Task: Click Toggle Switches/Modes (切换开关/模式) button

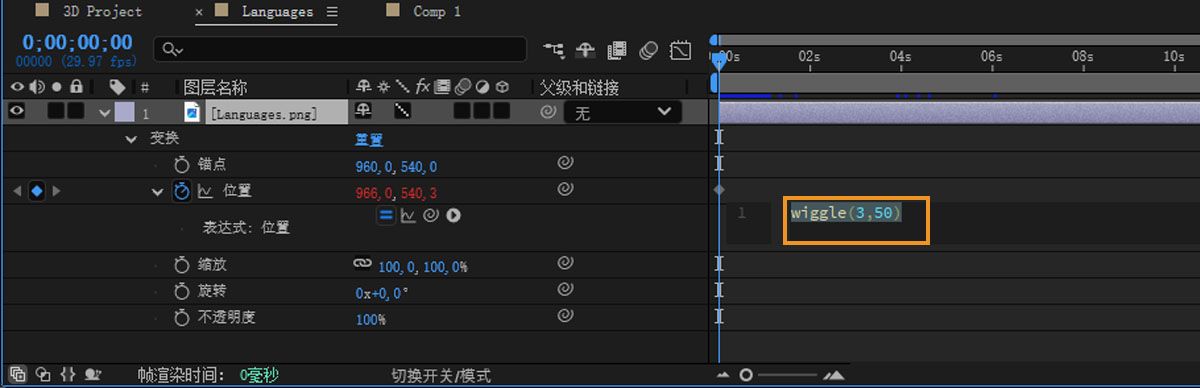Action: [x=441, y=376]
